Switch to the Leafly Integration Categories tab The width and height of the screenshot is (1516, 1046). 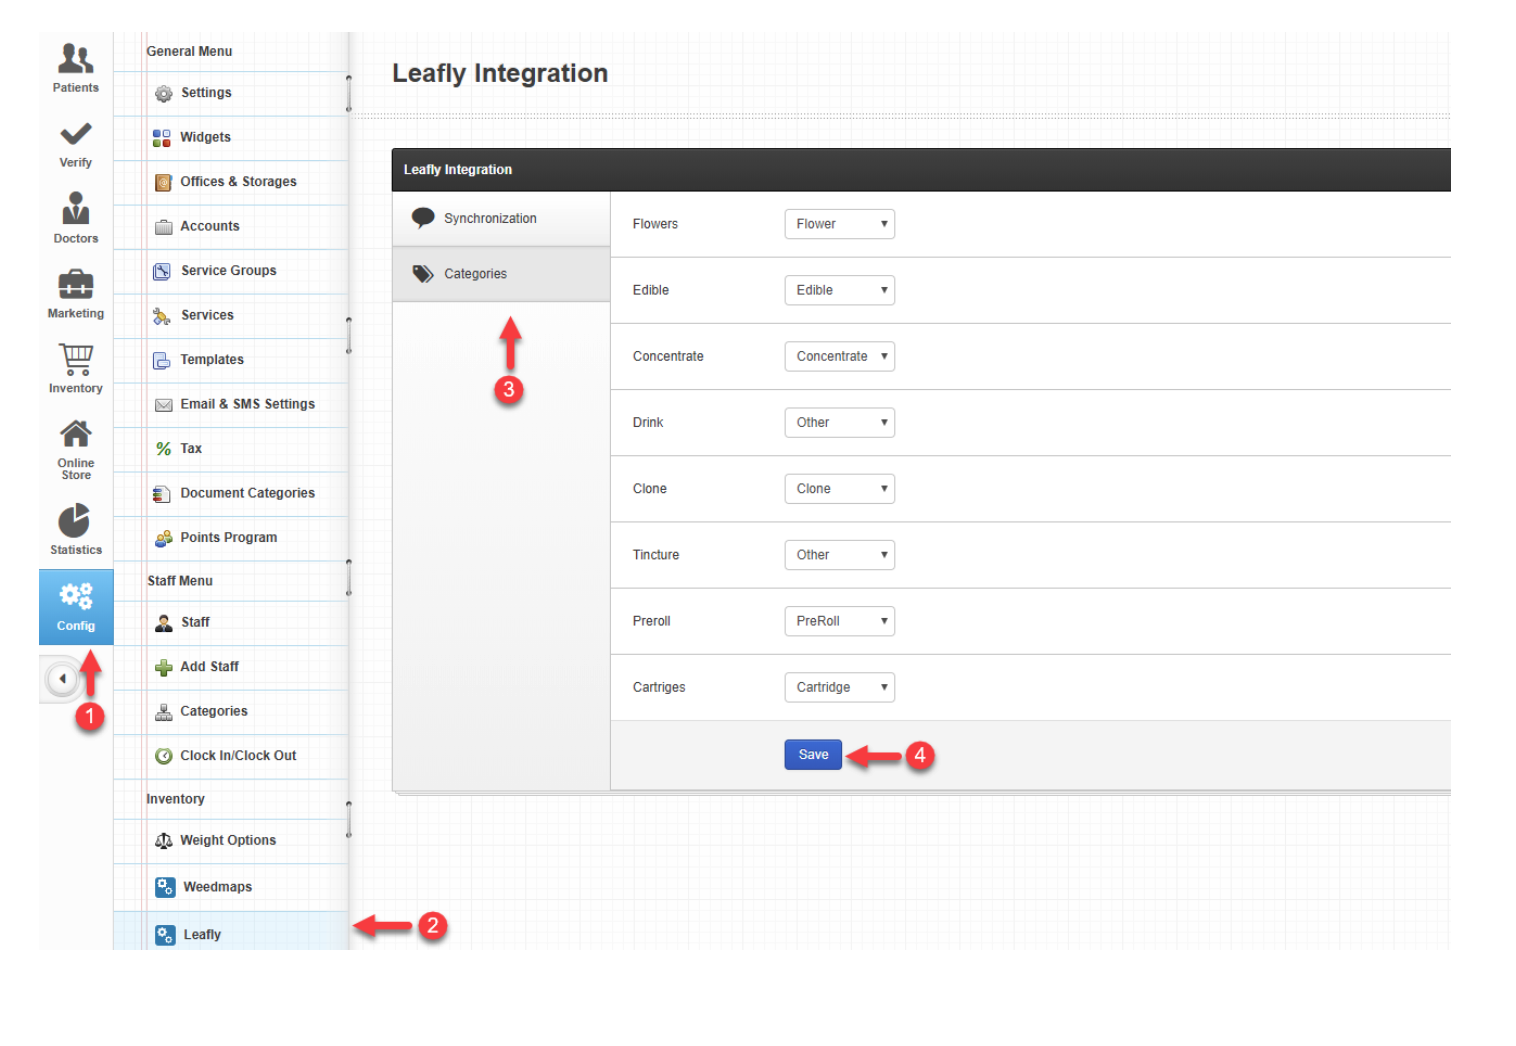501,274
